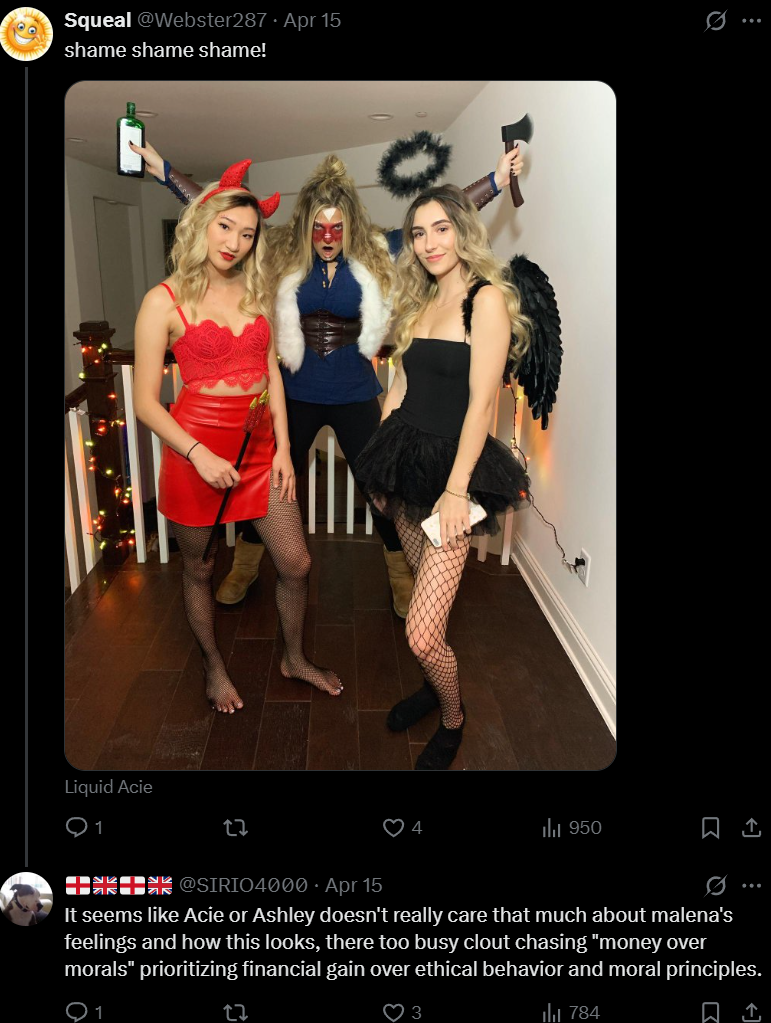Open the Halloween costume photo

340,425
